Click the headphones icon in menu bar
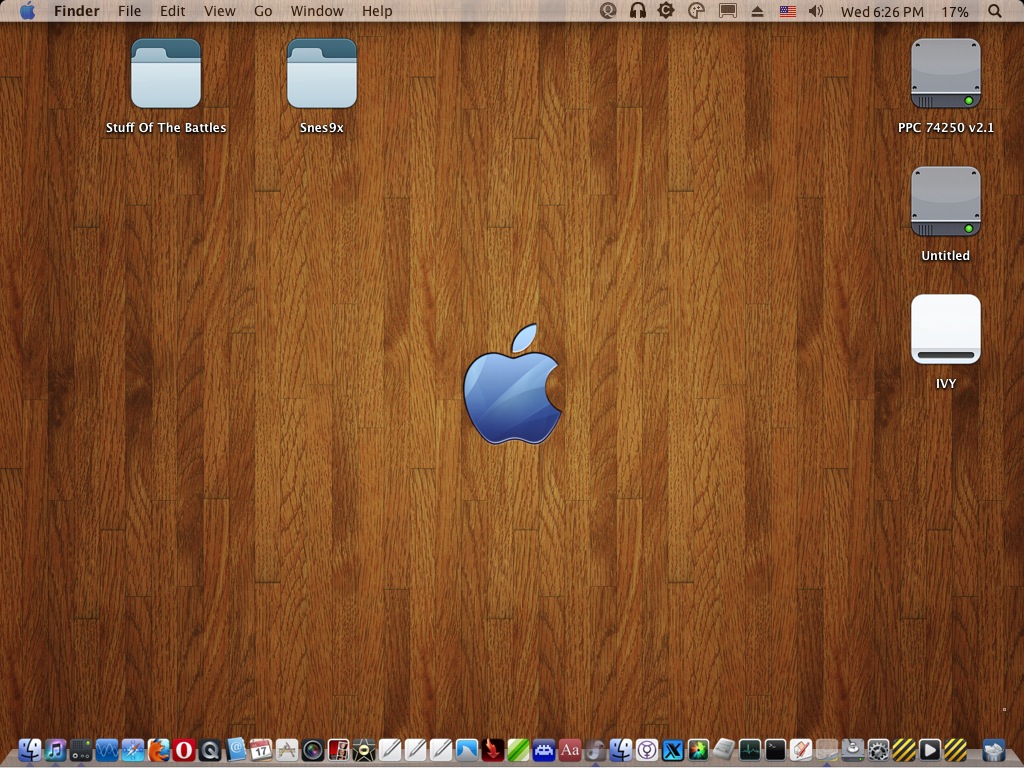 tap(638, 11)
